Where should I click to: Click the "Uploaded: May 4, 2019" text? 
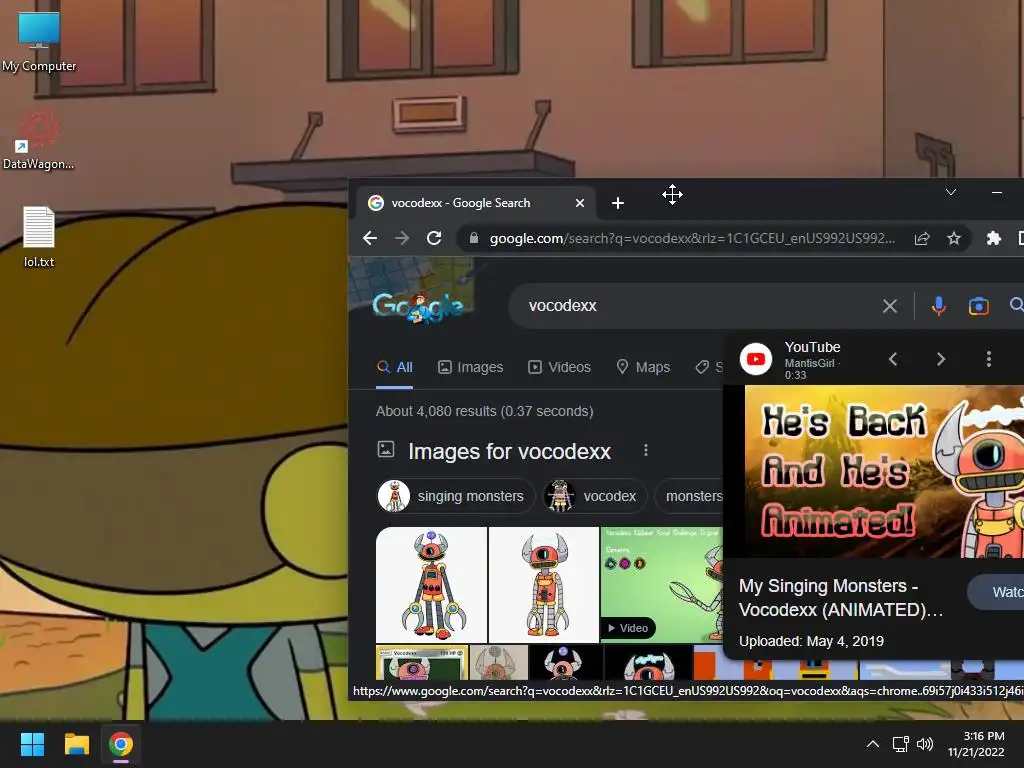(811, 641)
